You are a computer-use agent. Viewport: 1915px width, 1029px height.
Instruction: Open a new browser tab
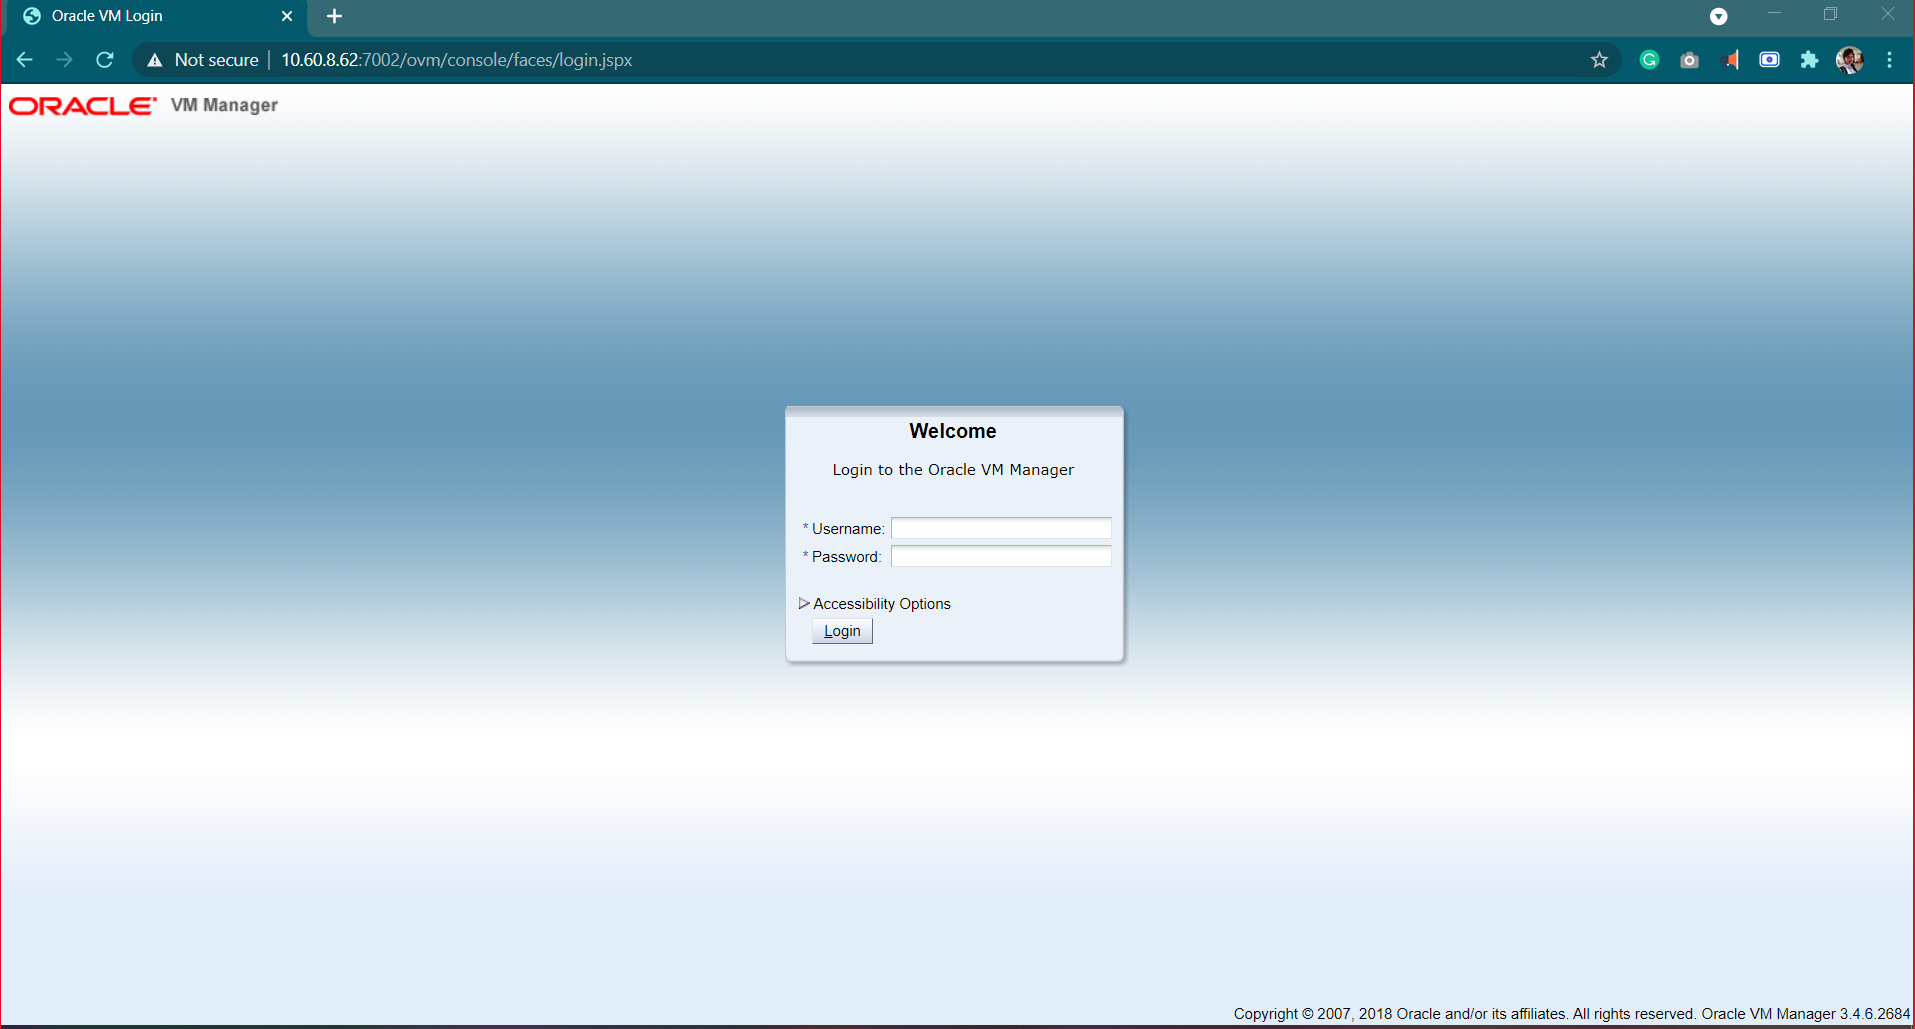(x=334, y=16)
